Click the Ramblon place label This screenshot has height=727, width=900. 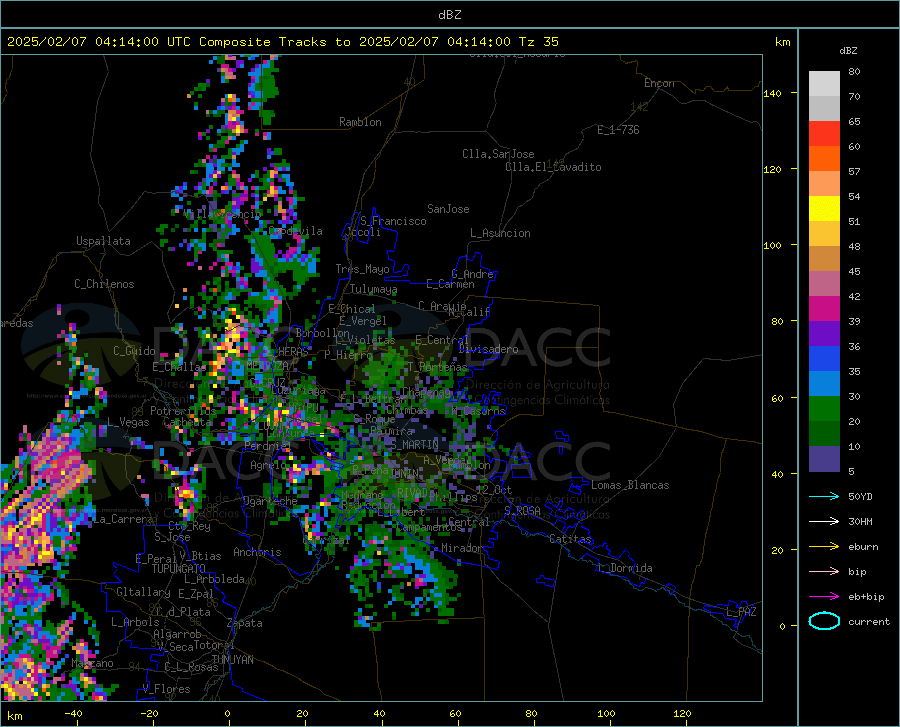click(x=360, y=122)
